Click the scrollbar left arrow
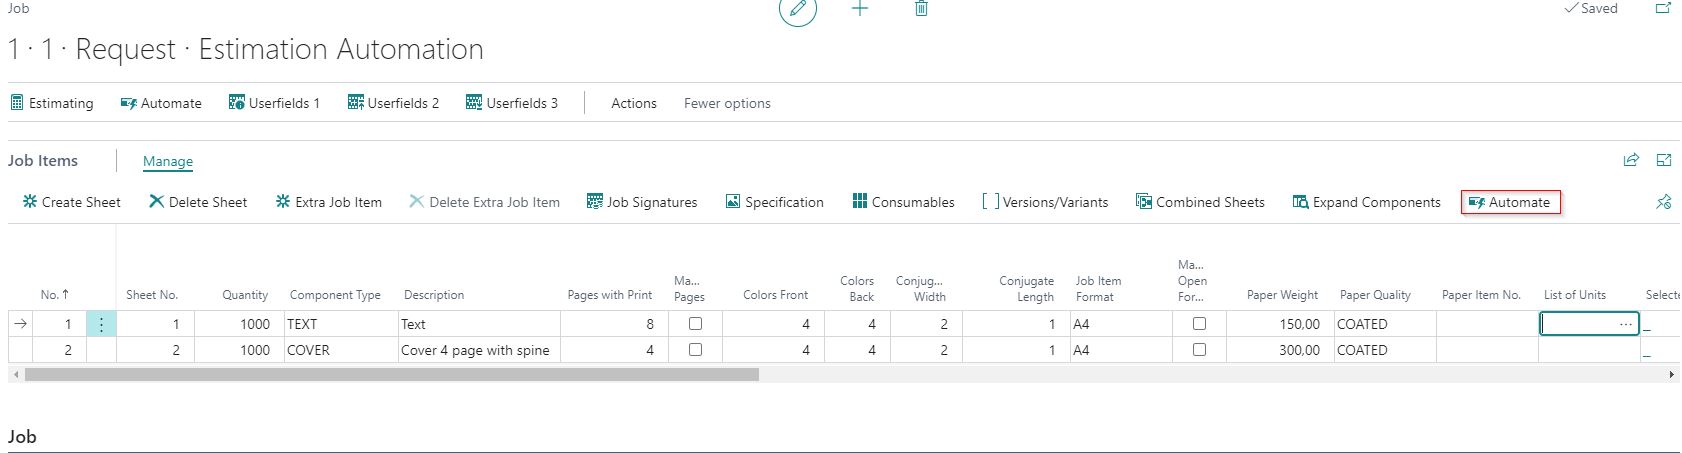The image size is (1682, 453). (x=15, y=375)
